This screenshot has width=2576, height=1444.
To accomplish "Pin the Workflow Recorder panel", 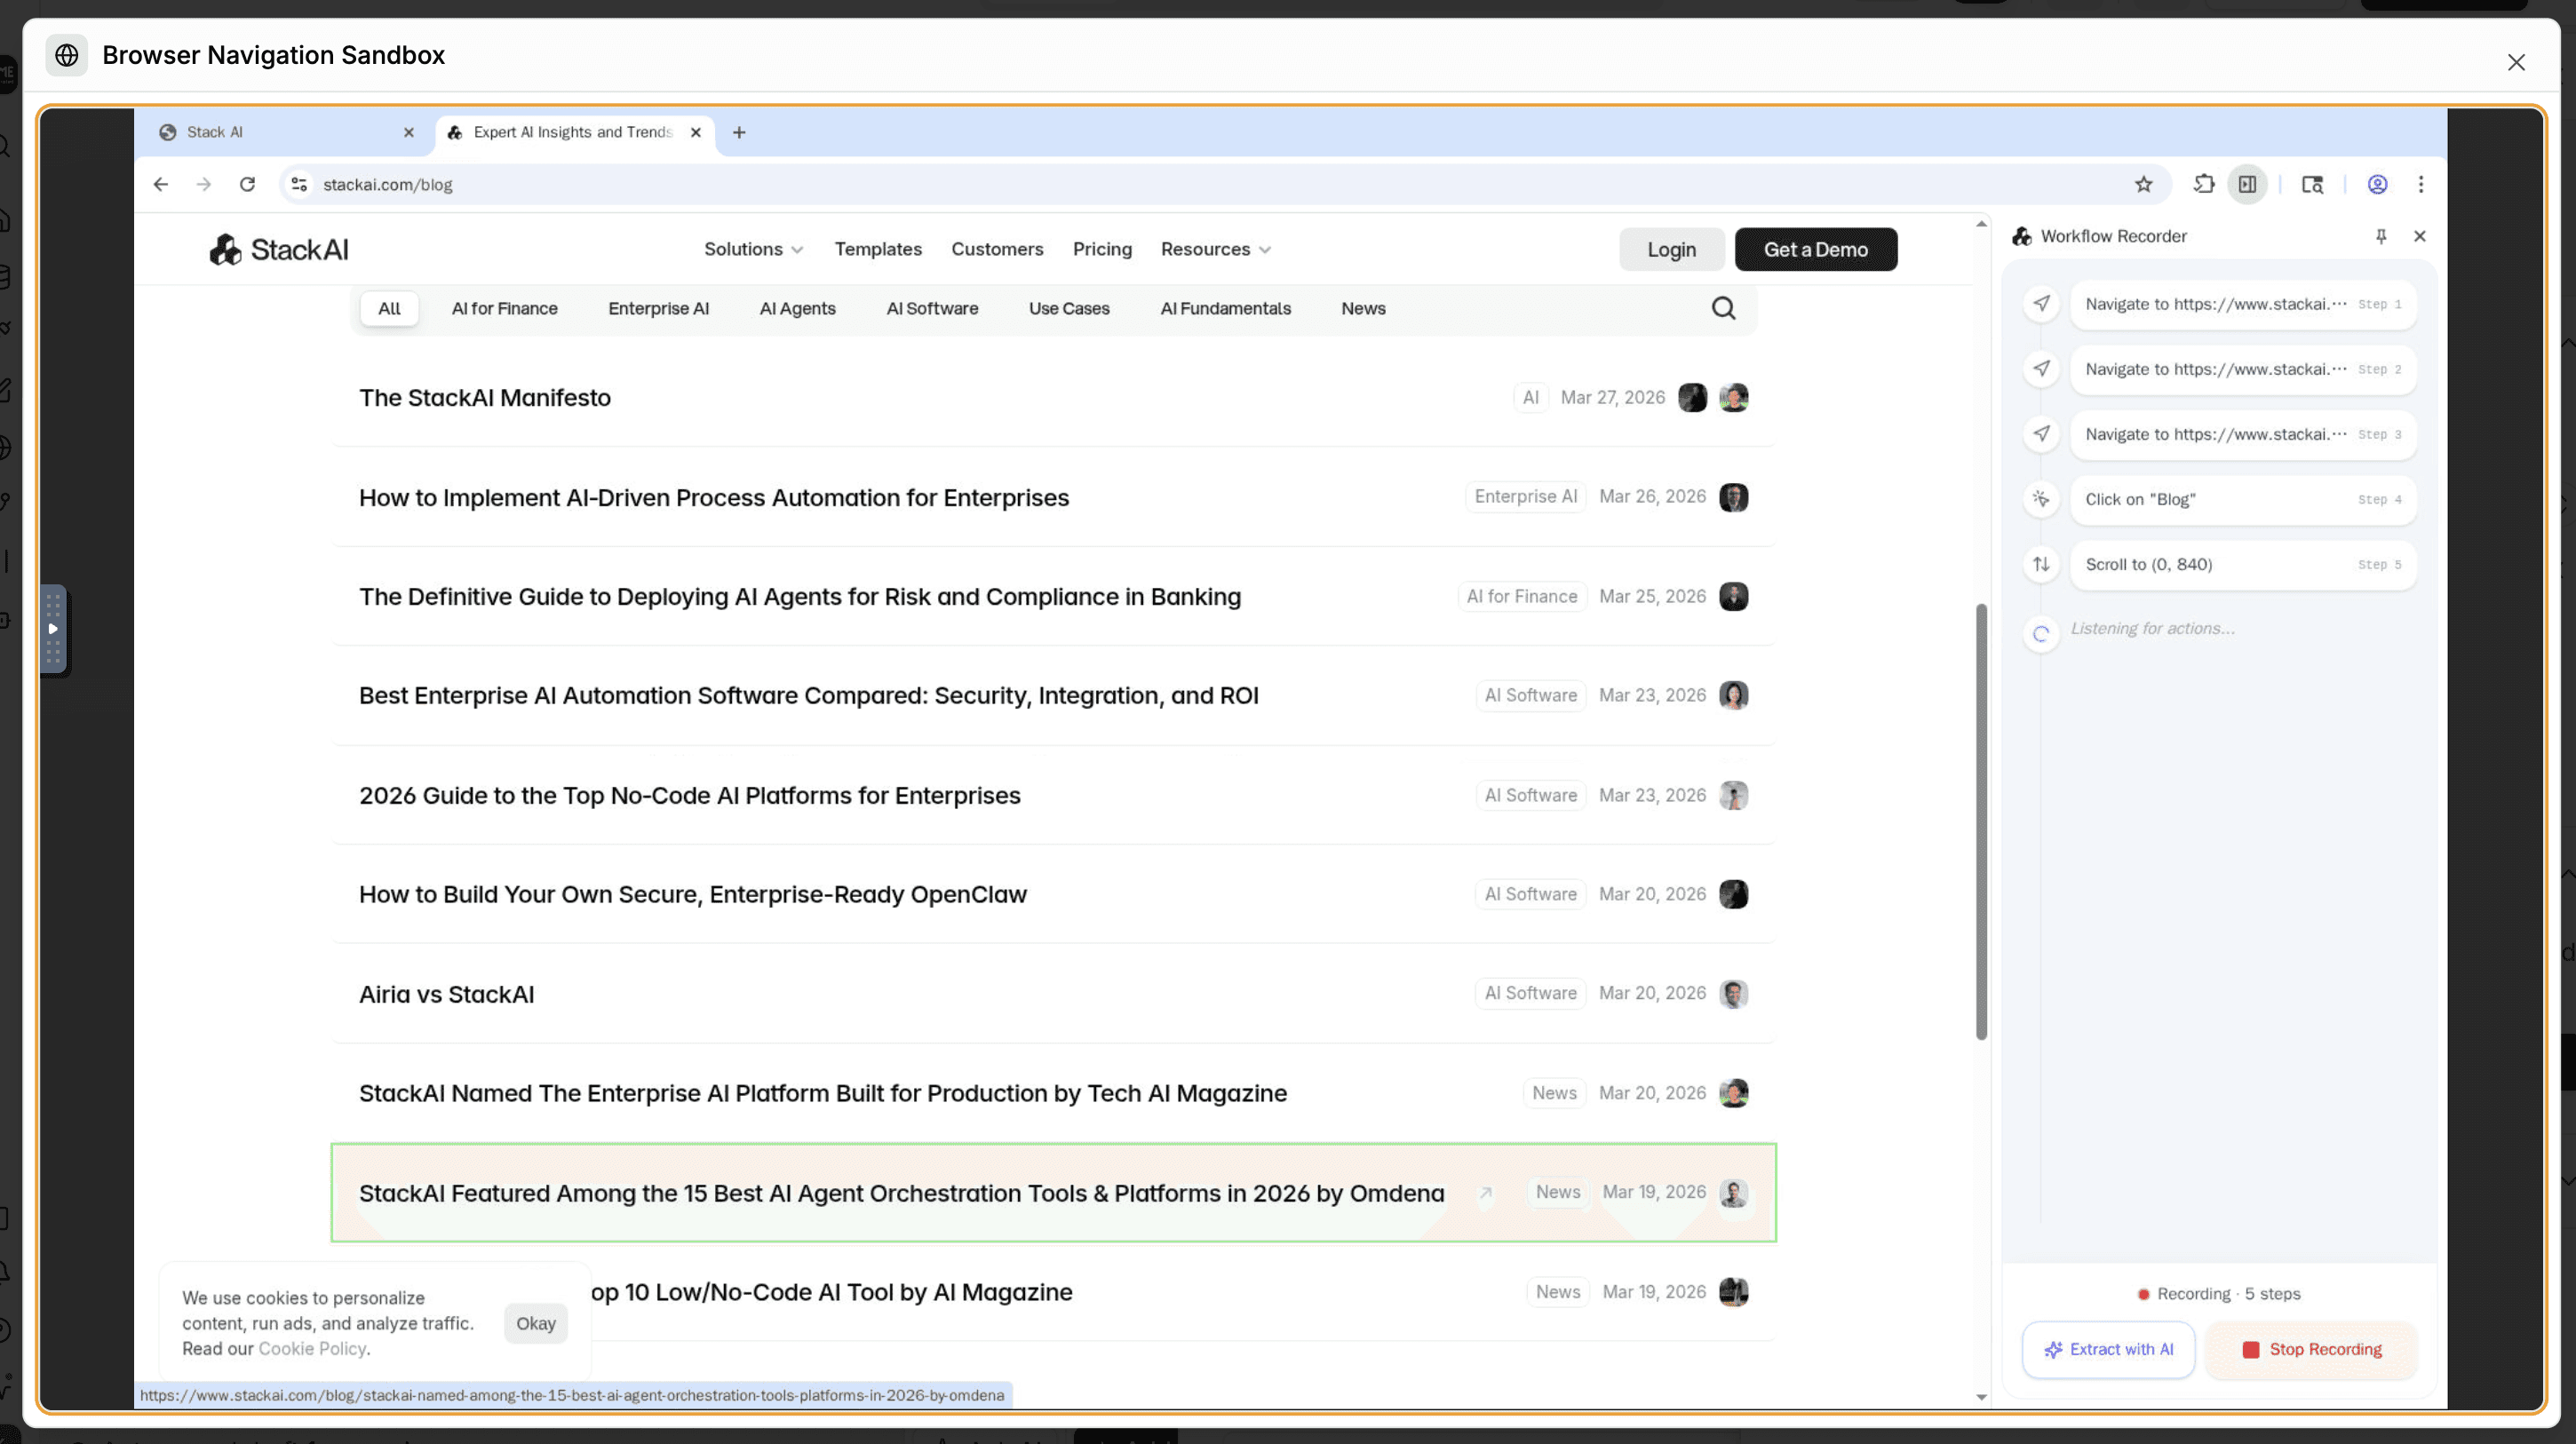I will [2381, 236].
